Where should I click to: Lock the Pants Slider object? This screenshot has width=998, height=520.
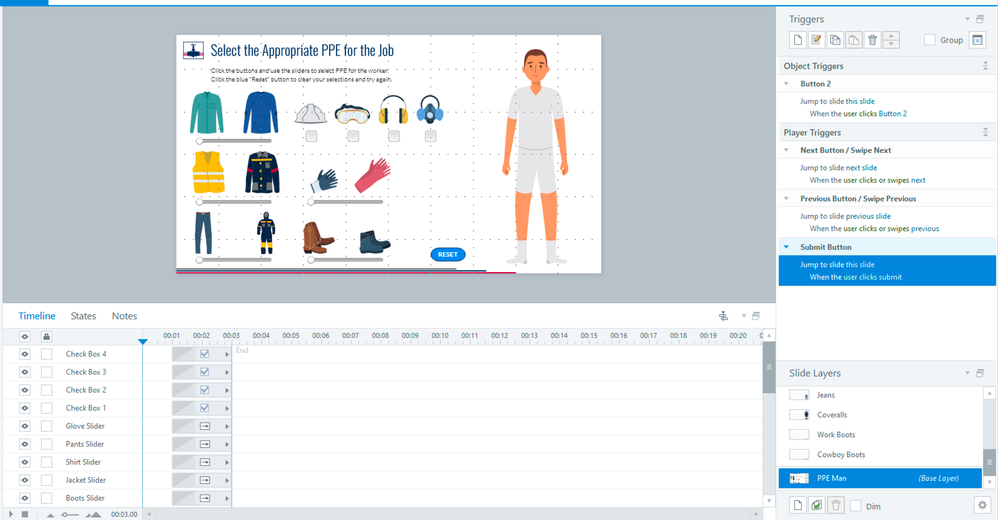point(46,444)
